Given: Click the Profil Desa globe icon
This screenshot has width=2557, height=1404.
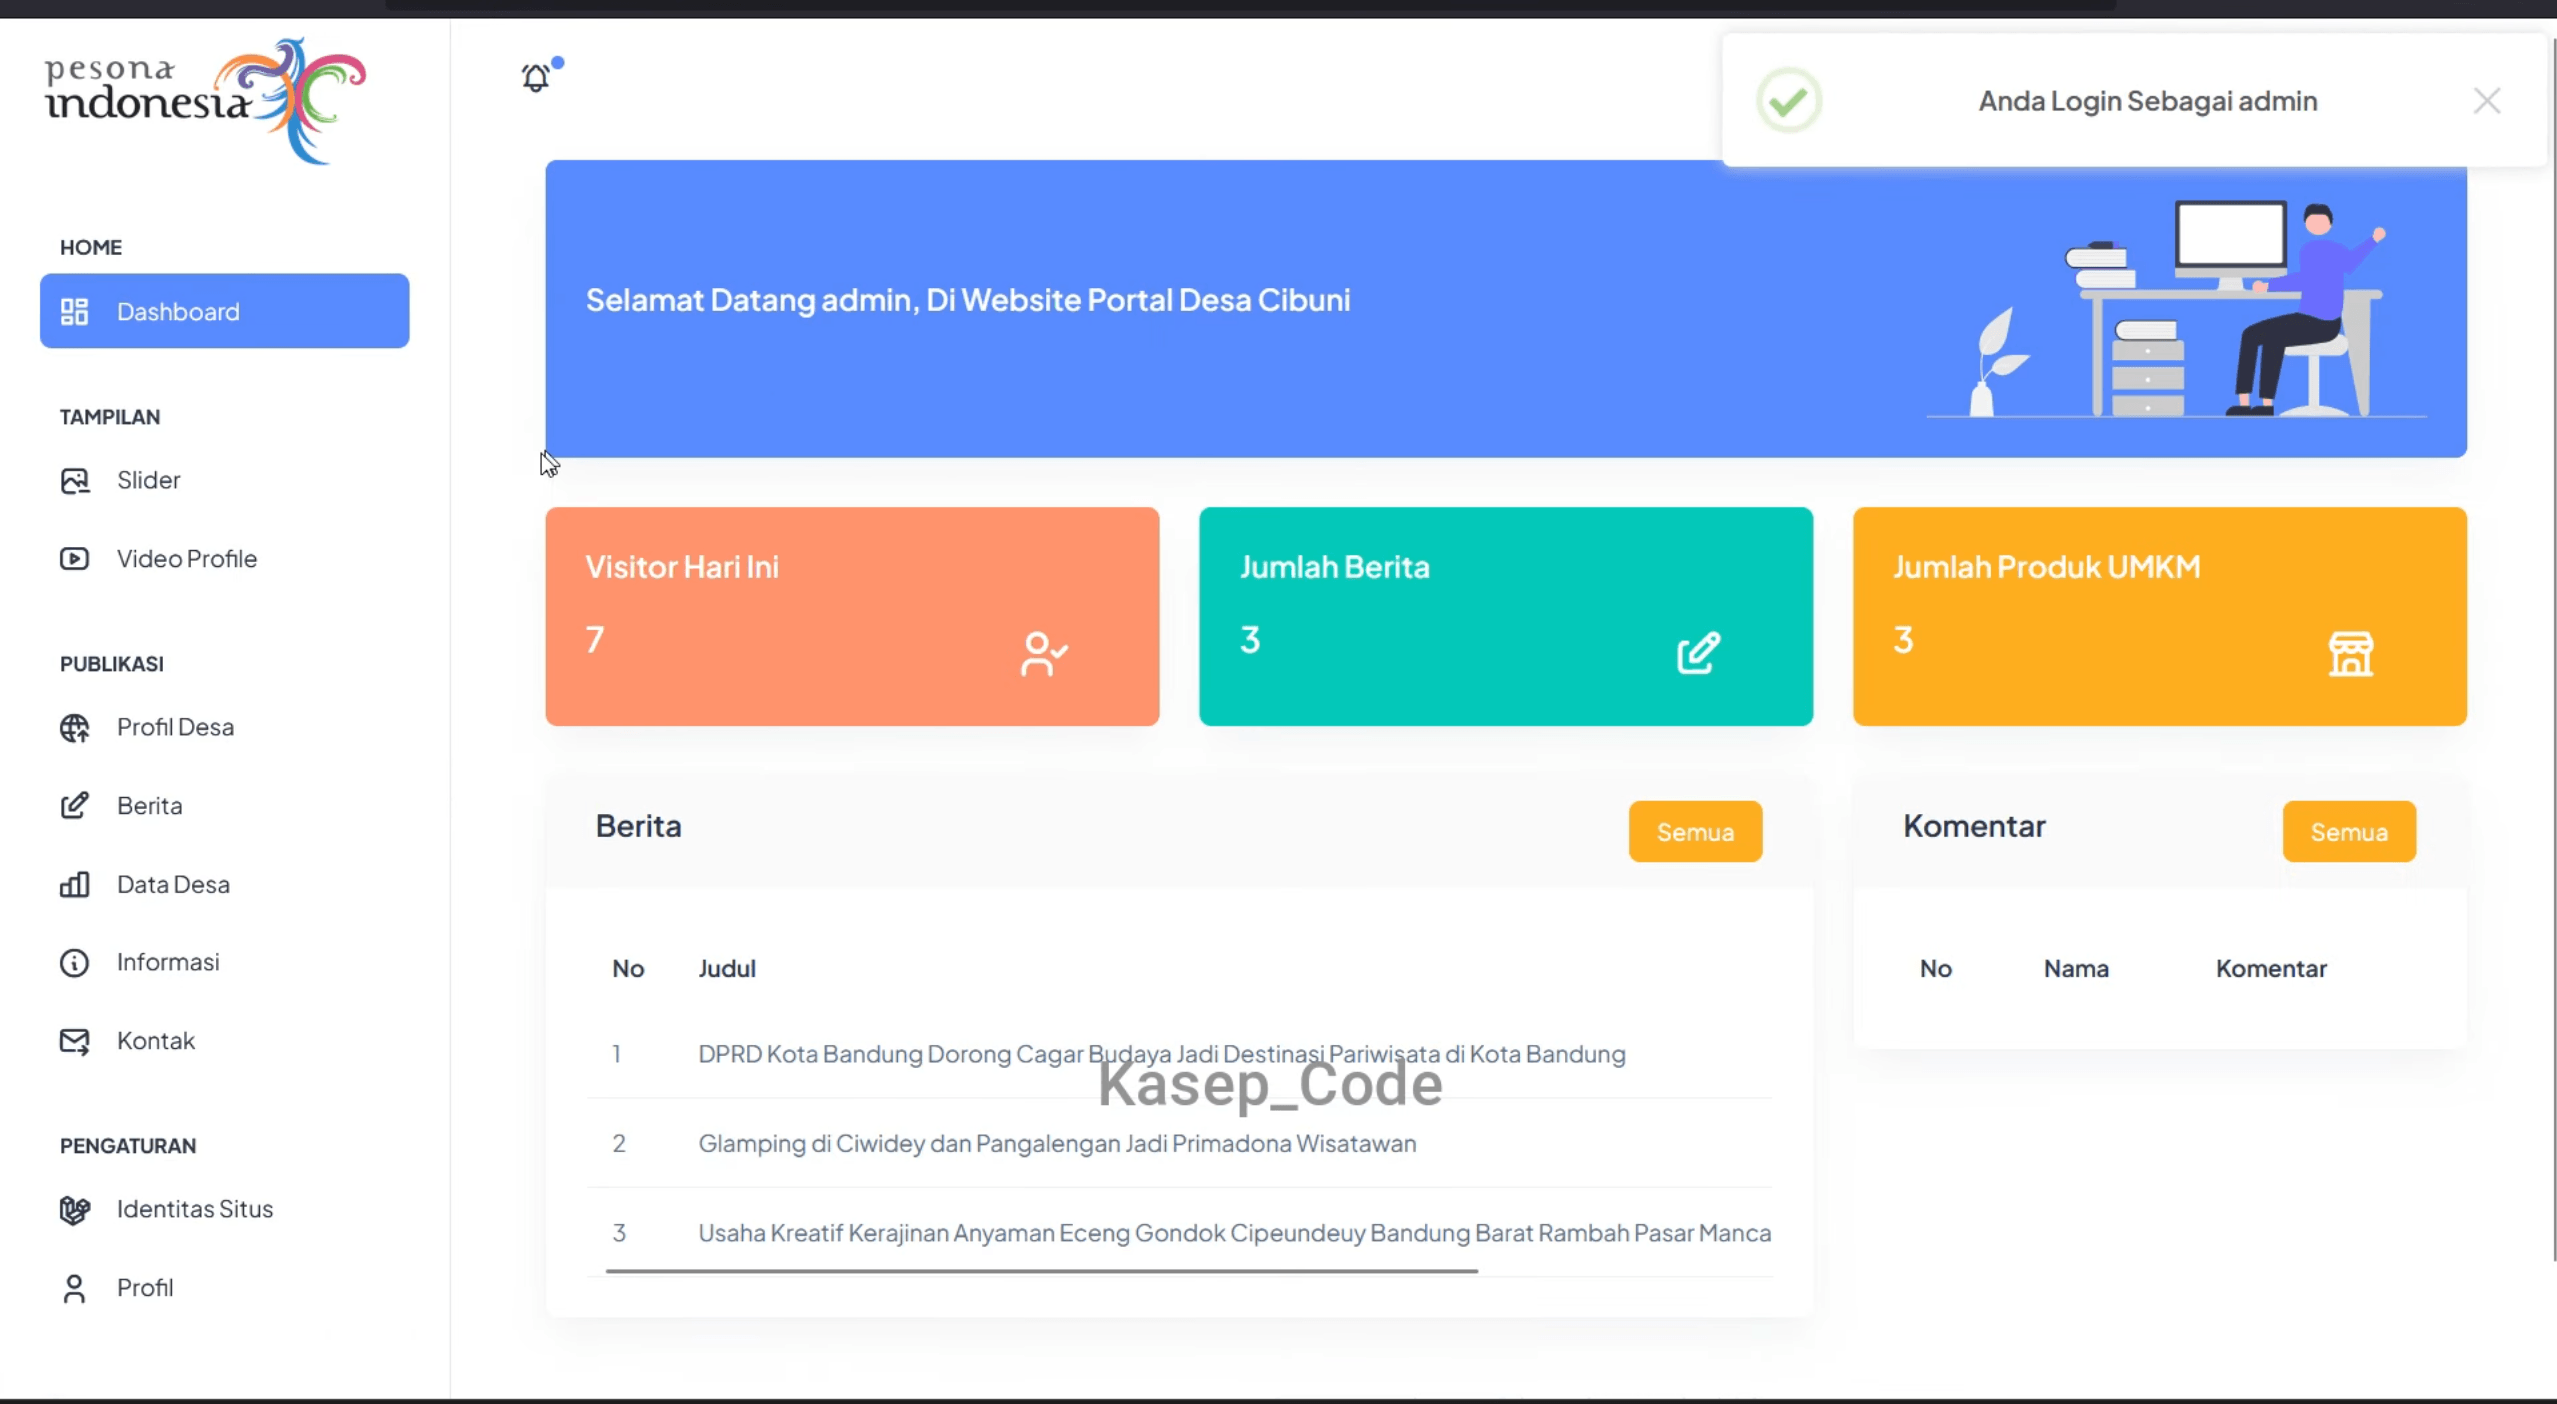Looking at the screenshot, I should pyautogui.click(x=74, y=728).
